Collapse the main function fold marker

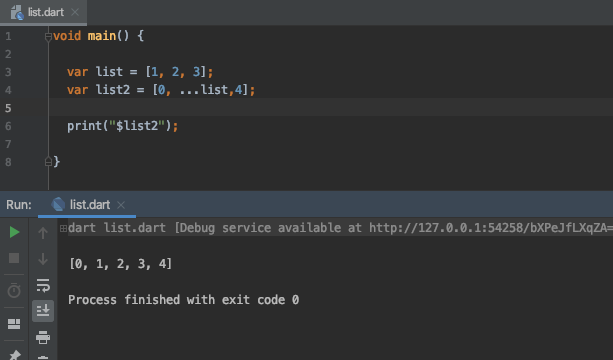48,37
